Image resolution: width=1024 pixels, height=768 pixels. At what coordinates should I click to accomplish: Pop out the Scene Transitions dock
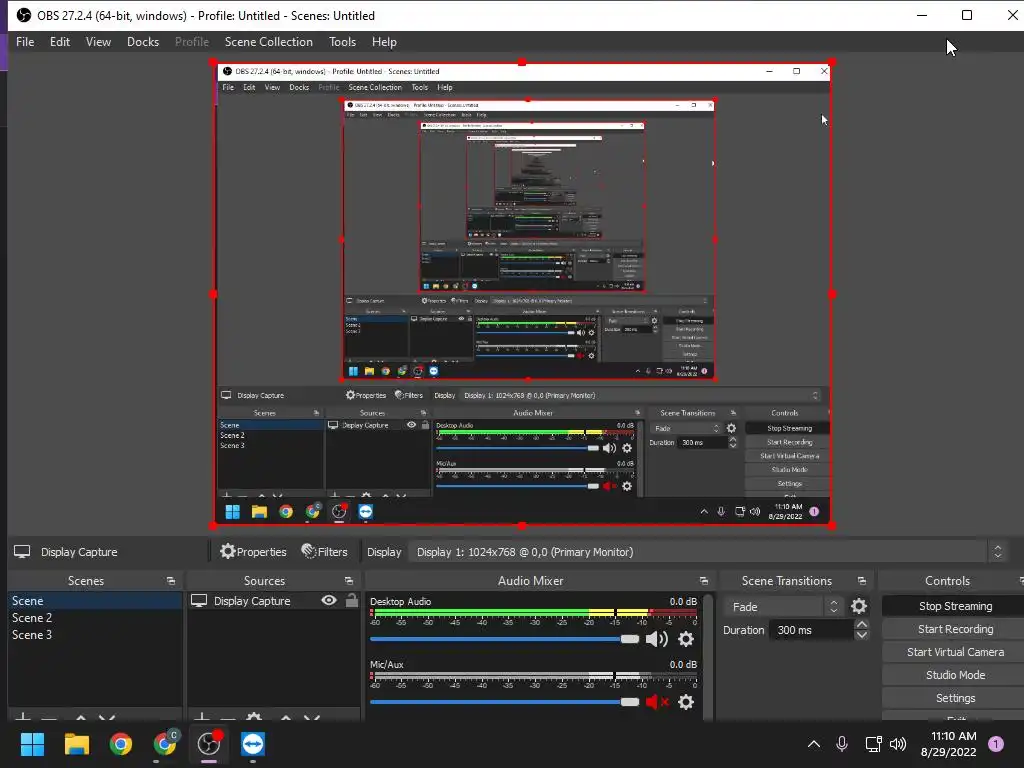pyautogui.click(x=861, y=581)
